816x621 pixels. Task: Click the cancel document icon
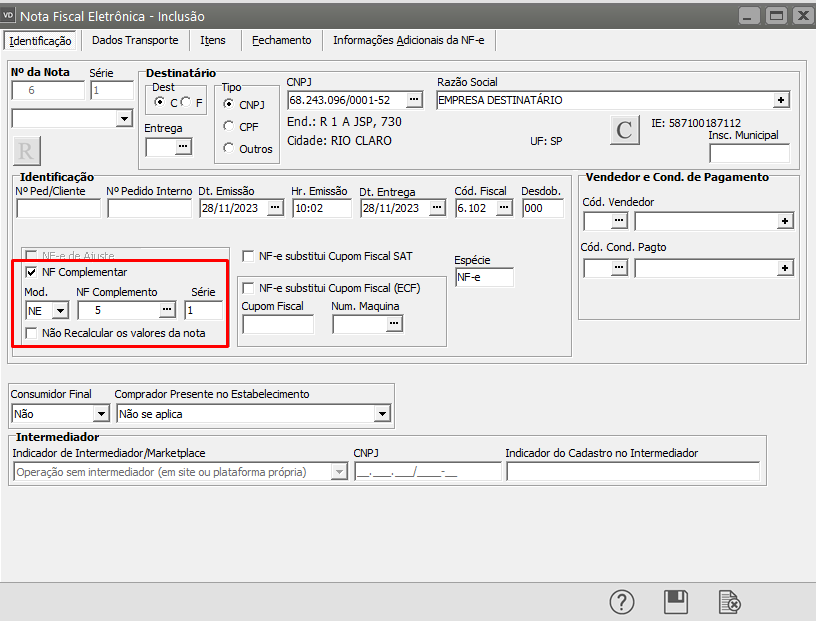pos(730,601)
